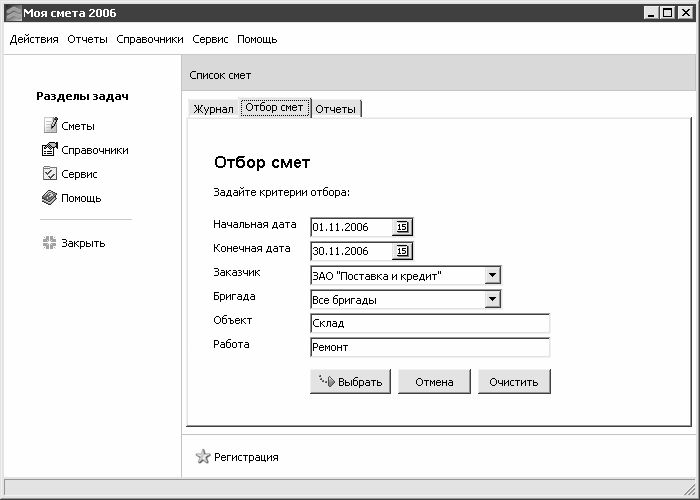Click the Сметы icon in sidebar
The width and height of the screenshot is (700, 500).
point(50,126)
